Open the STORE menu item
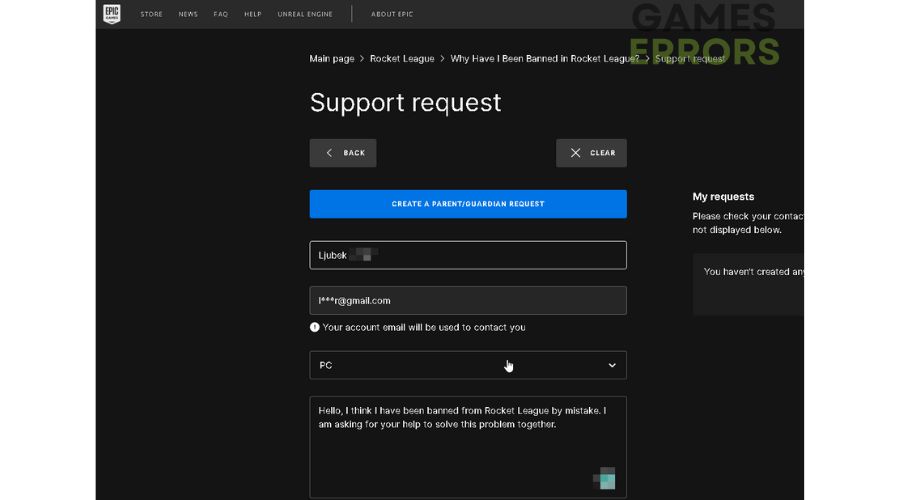The image size is (900, 500). [152, 14]
